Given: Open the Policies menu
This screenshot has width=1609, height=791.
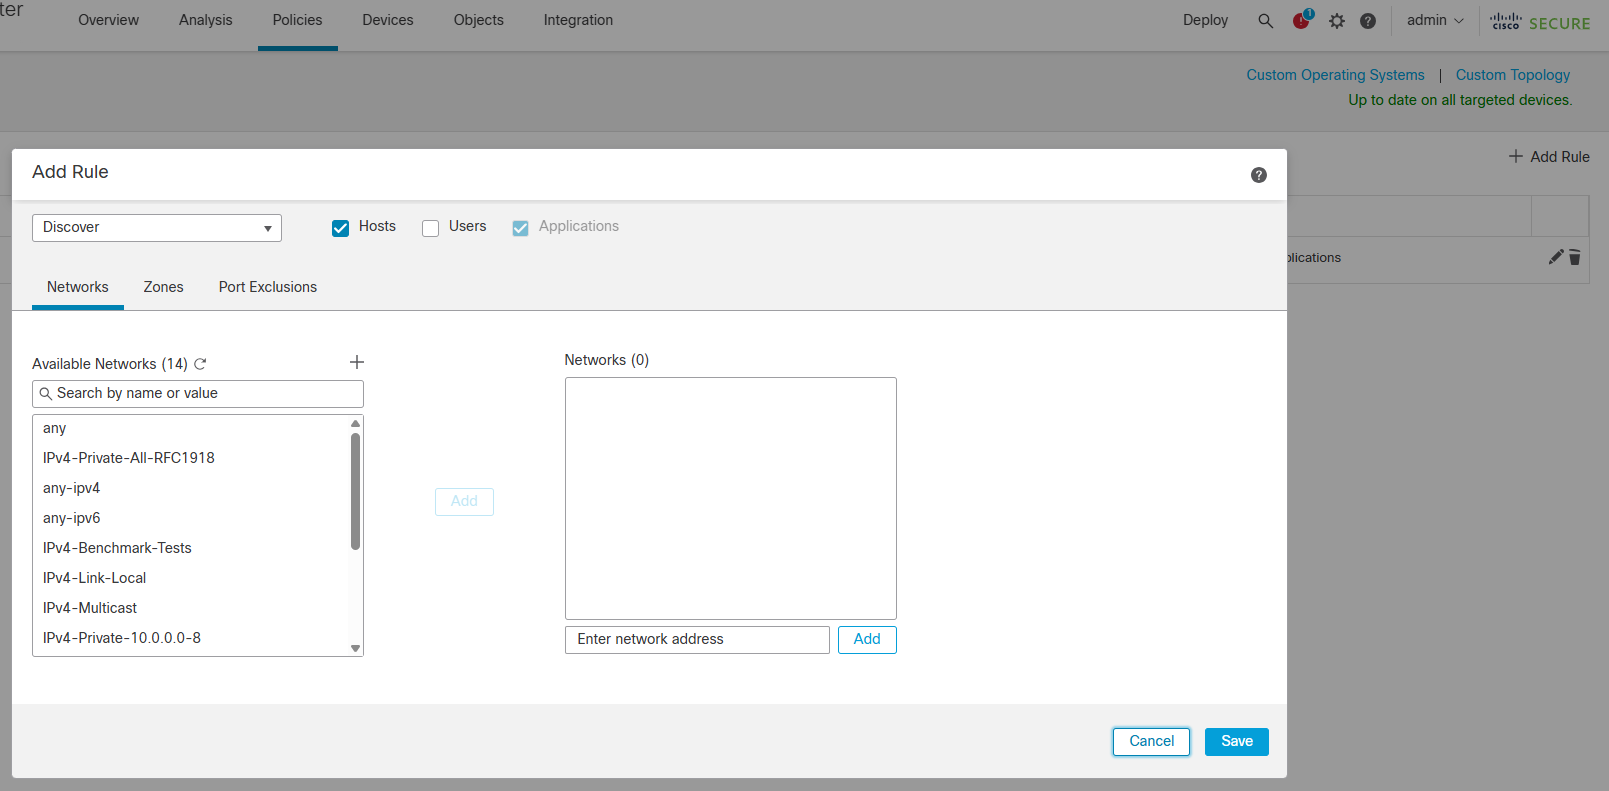Looking at the screenshot, I should 297,20.
